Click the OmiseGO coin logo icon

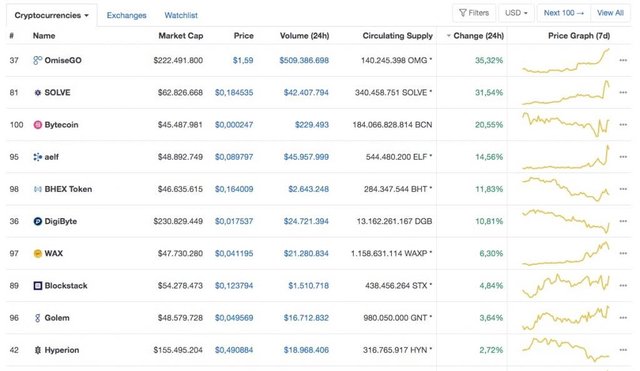click(x=38, y=60)
